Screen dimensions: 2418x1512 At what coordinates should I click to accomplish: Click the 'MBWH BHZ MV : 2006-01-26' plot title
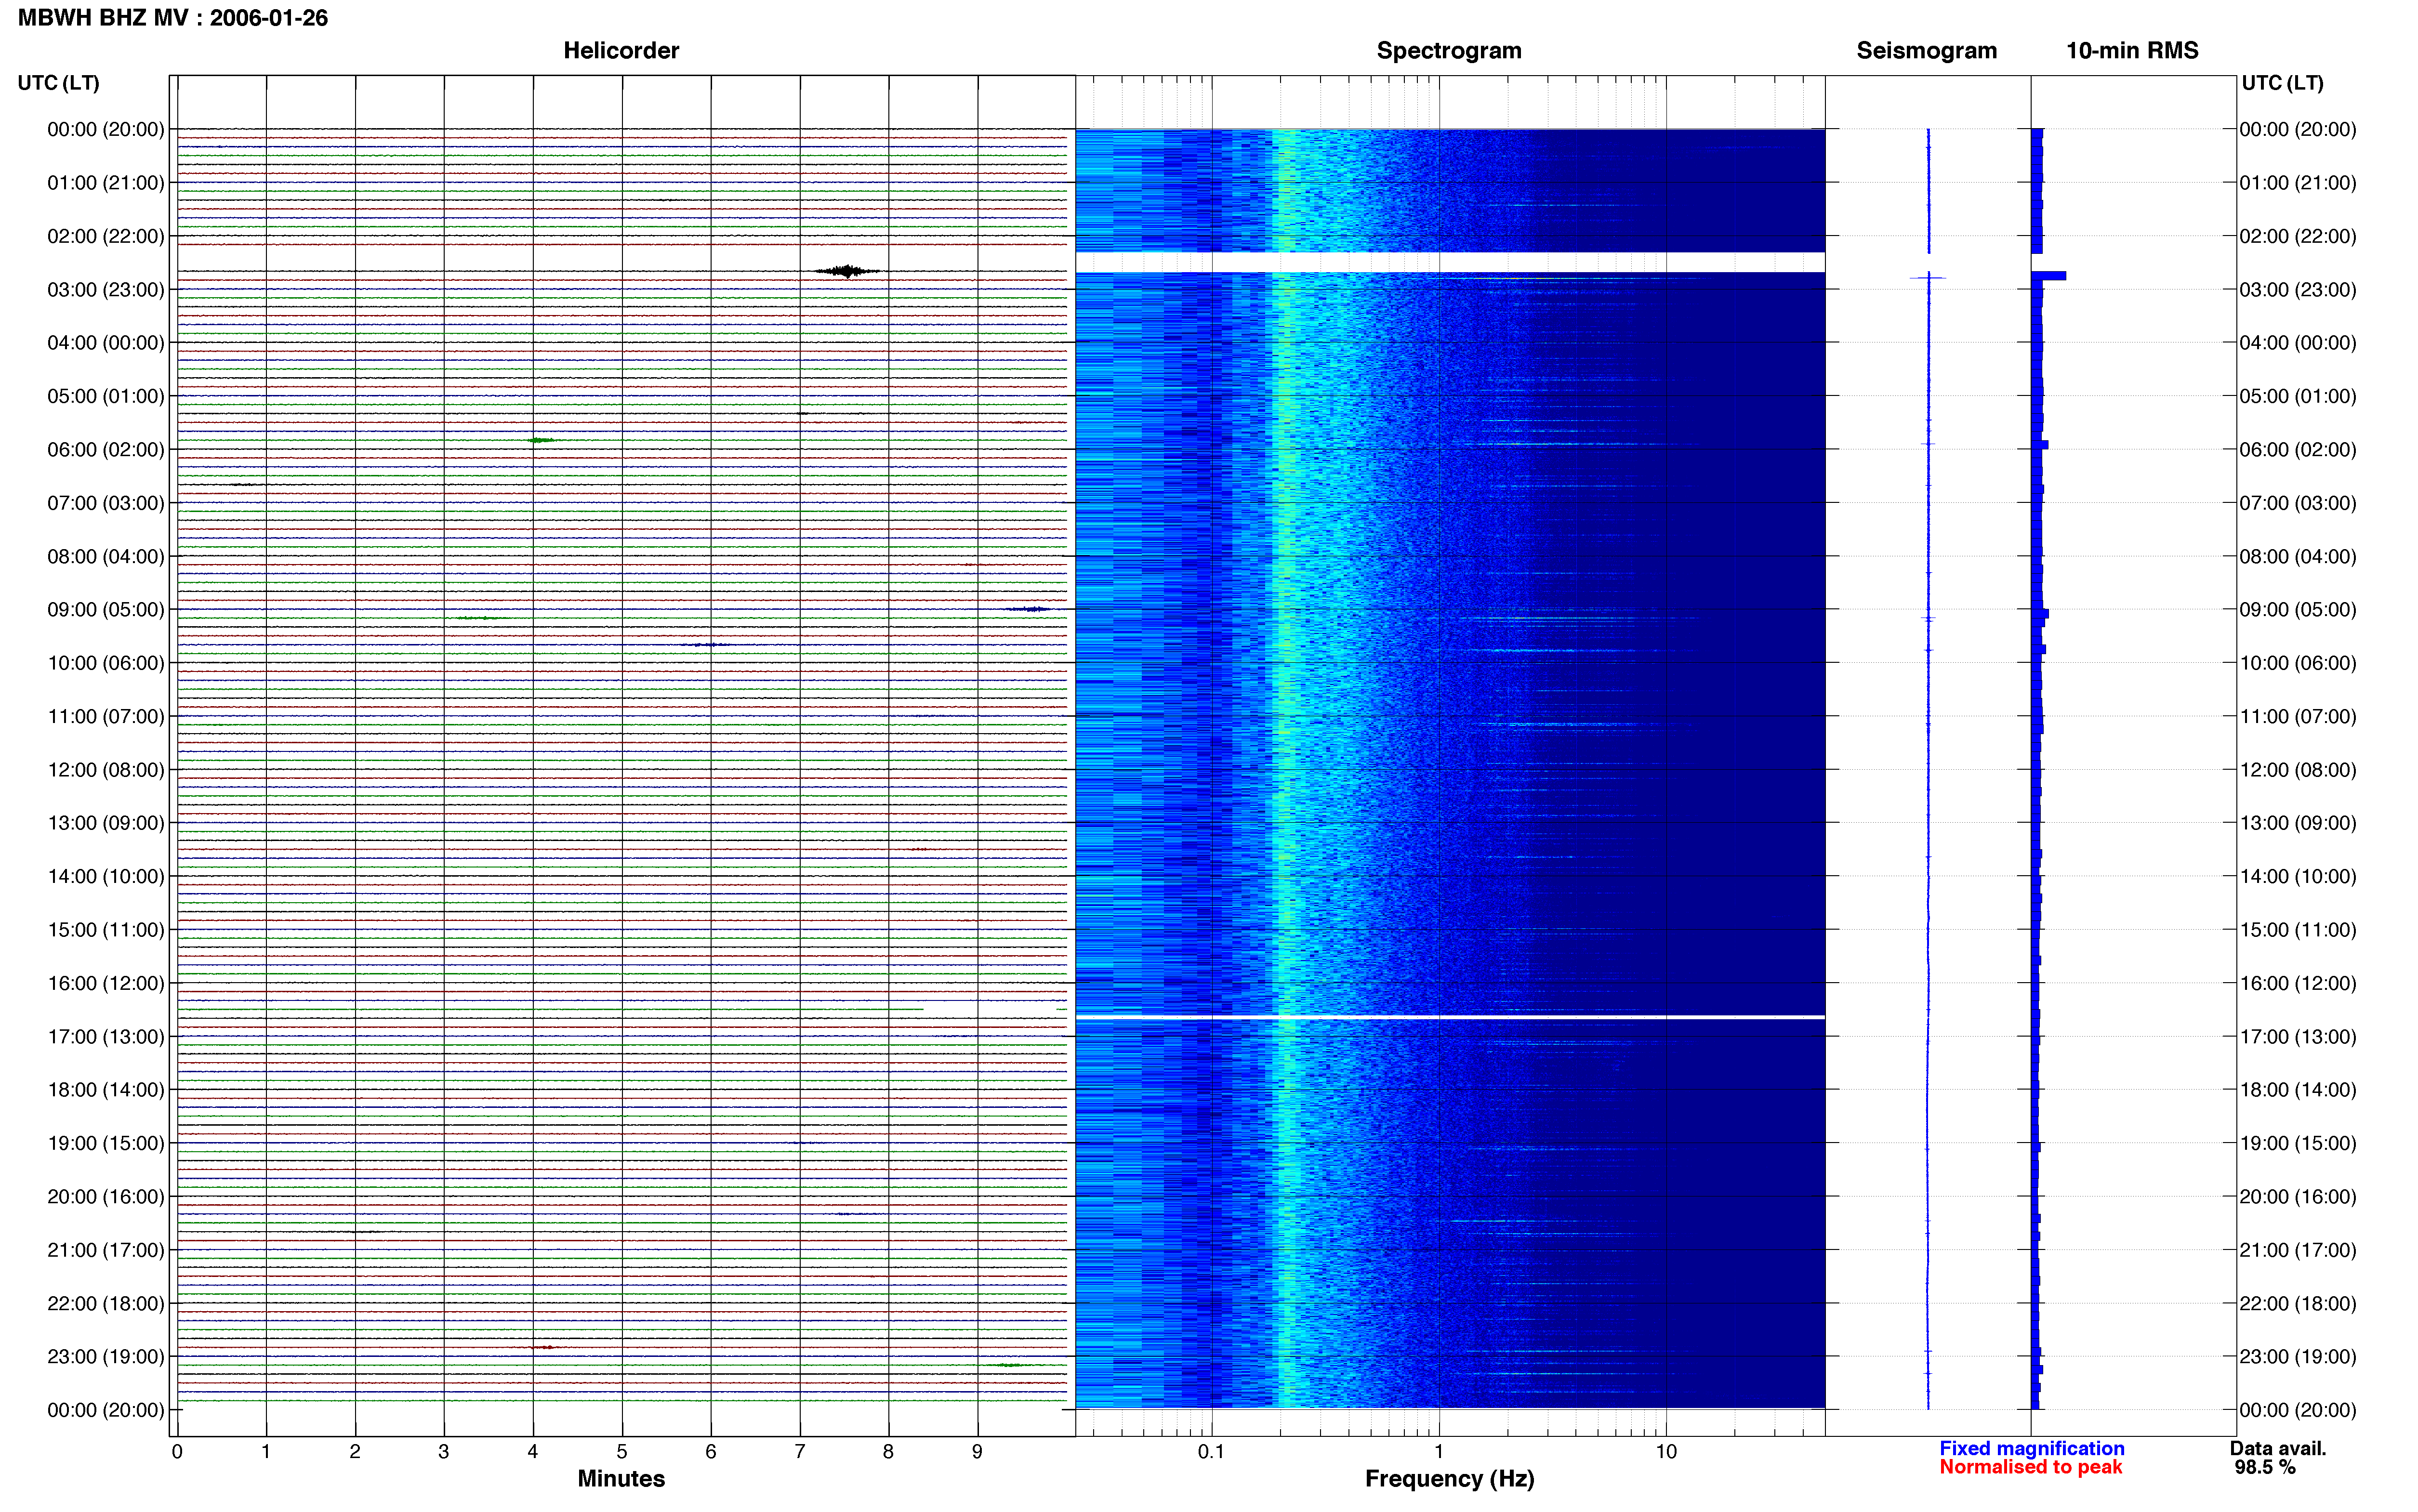pyautogui.click(x=173, y=18)
